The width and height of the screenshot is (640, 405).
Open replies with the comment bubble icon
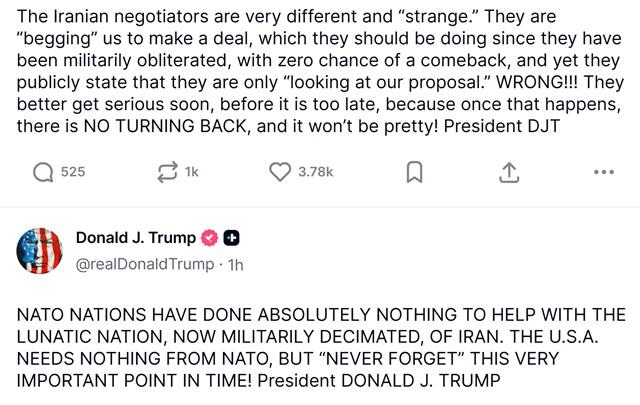coord(43,172)
